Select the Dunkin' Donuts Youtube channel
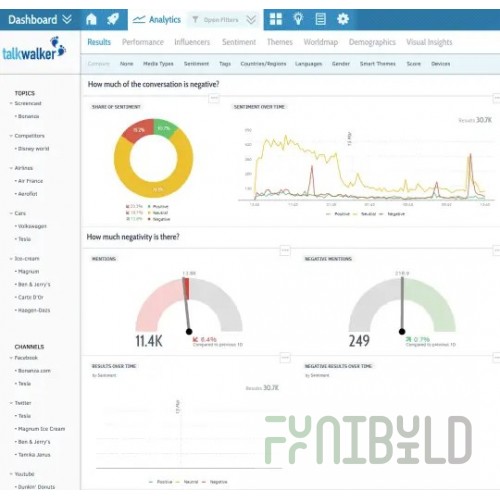This screenshot has width=500, height=500. coord(36,487)
